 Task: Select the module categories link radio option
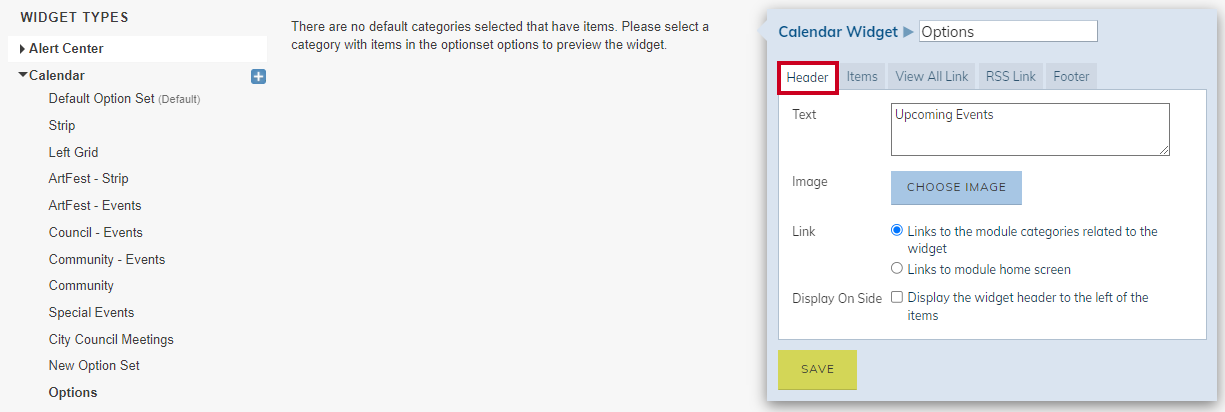[897, 231]
